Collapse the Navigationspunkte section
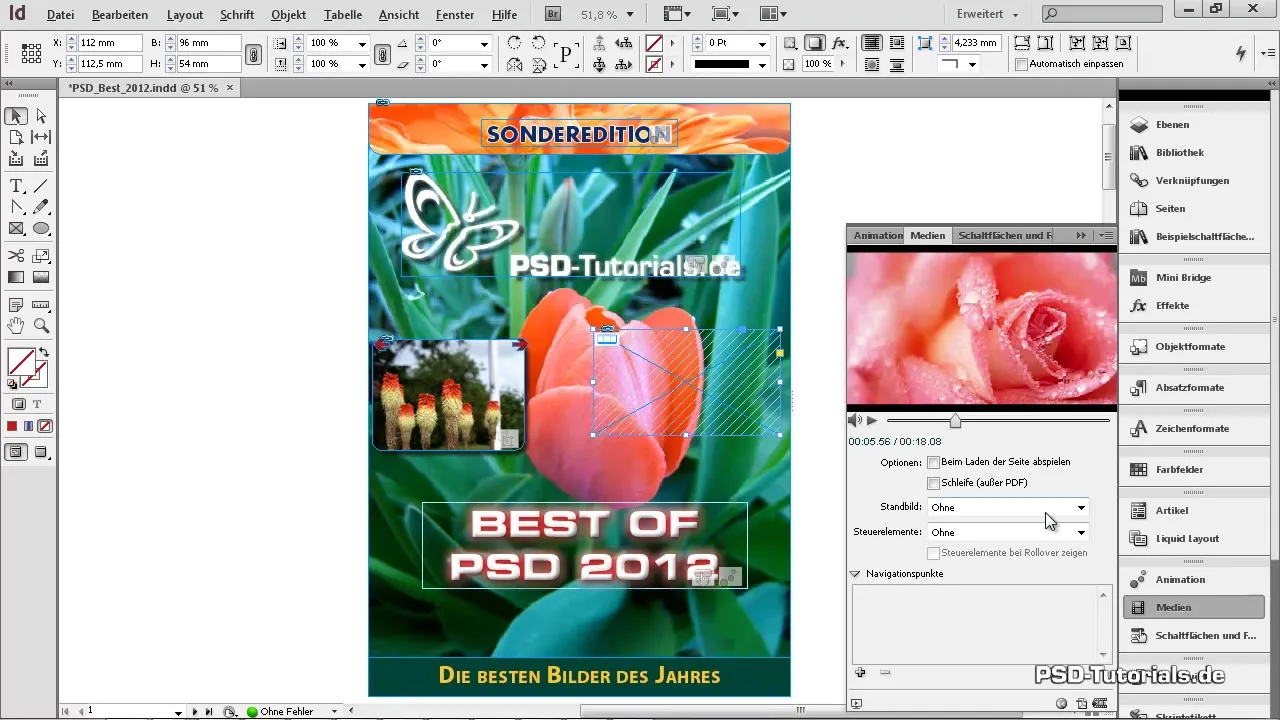1280x720 pixels. (x=855, y=575)
